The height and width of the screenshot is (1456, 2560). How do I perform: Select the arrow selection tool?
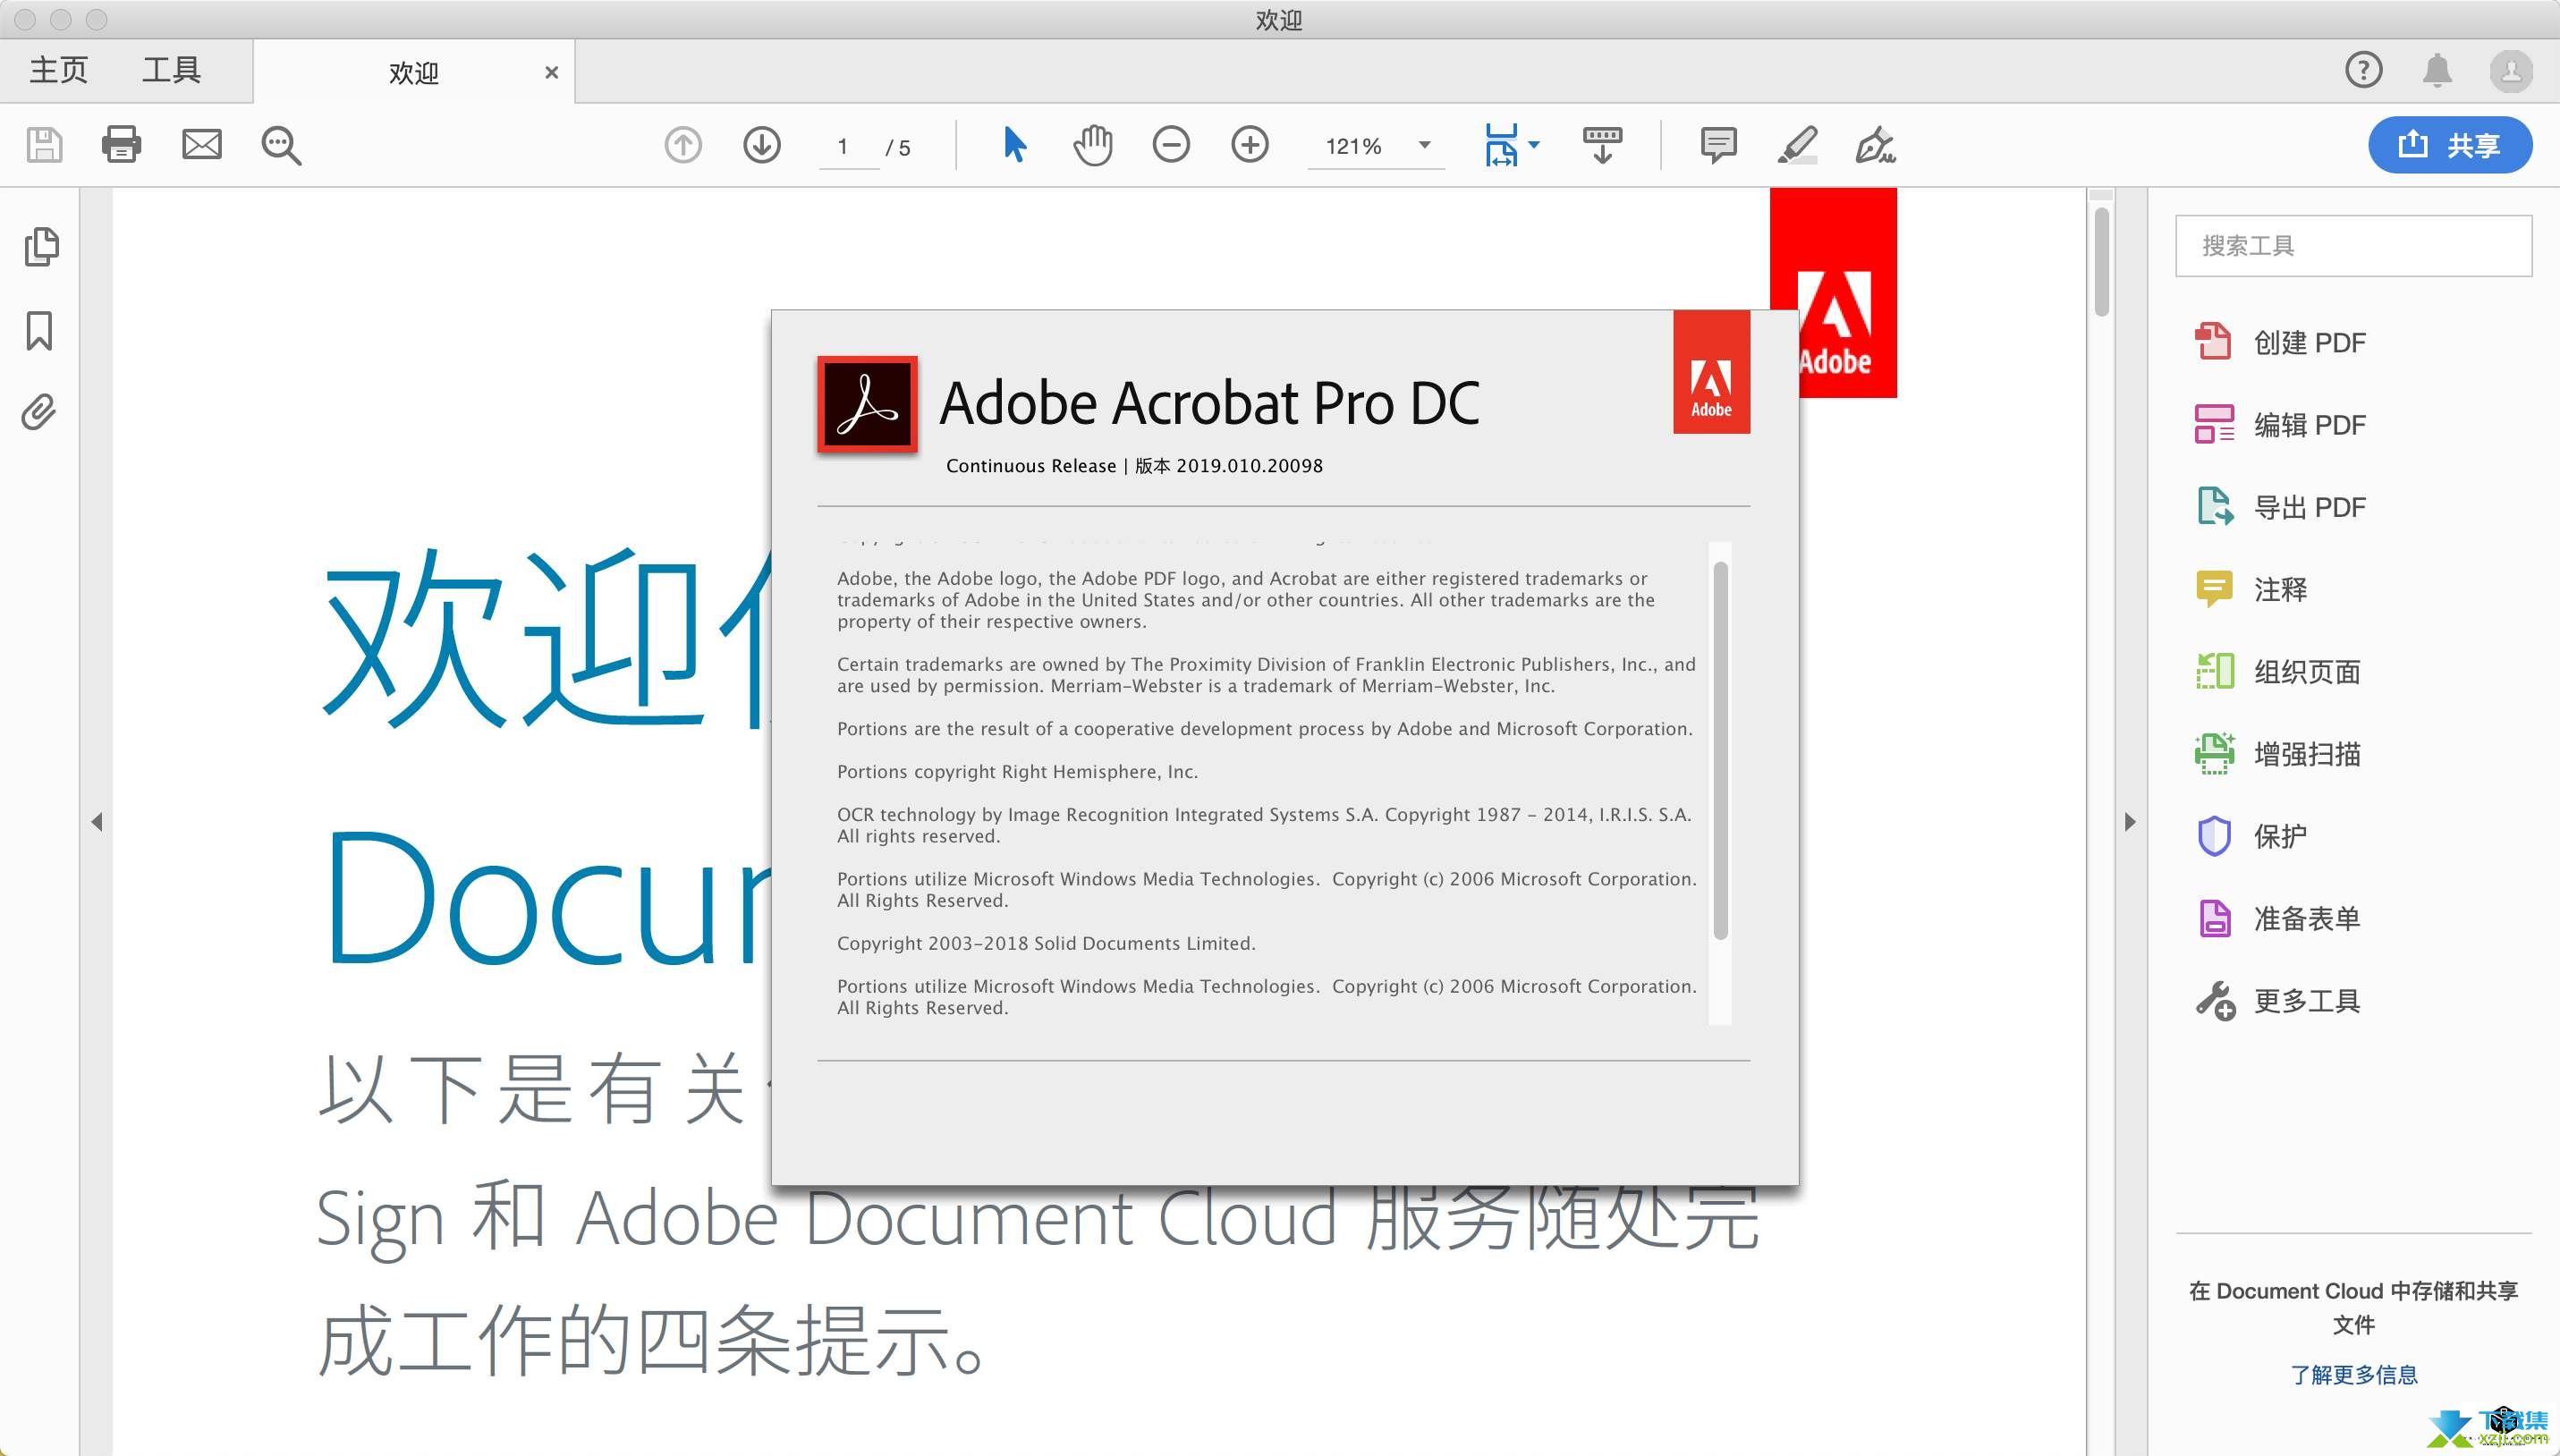click(1014, 145)
